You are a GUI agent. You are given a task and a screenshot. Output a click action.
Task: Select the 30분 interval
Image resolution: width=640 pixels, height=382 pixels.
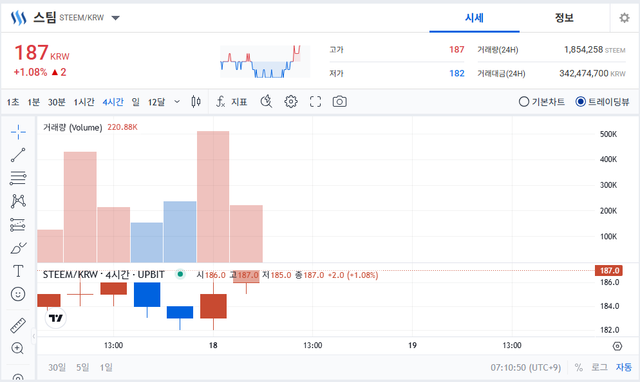click(57, 102)
